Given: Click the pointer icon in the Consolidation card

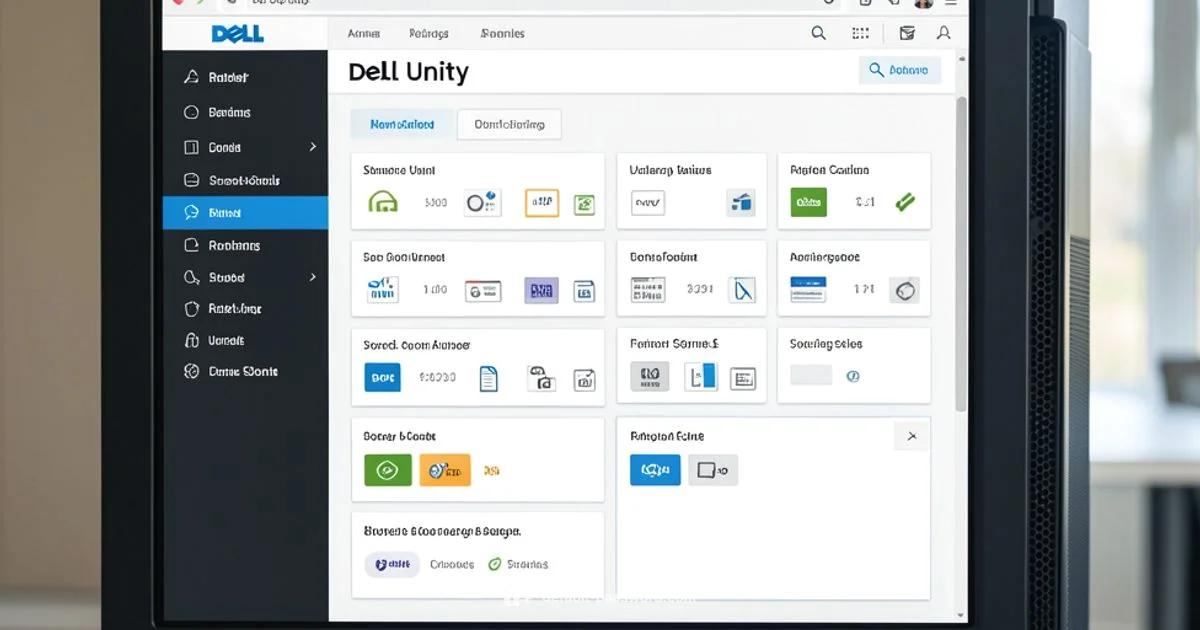Looking at the screenshot, I should point(740,290).
